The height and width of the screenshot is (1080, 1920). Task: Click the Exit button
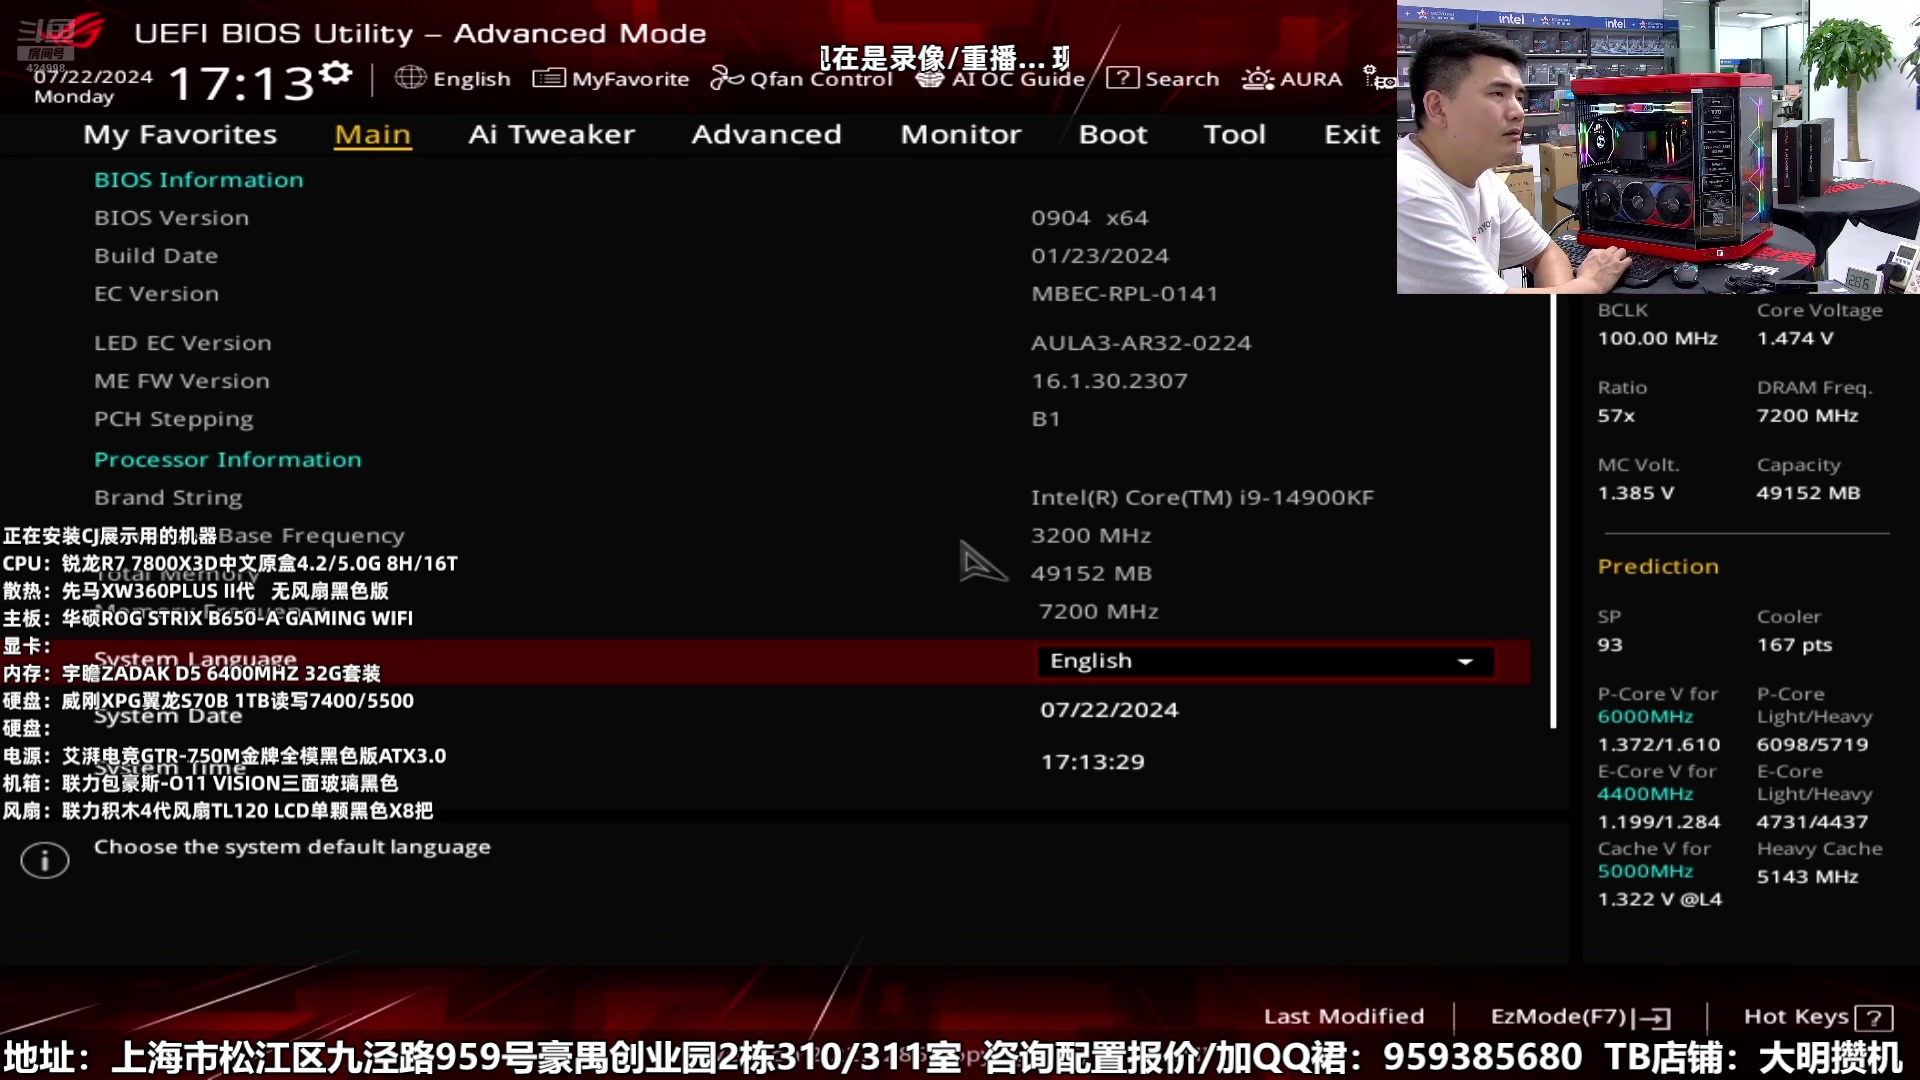click(x=1352, y=133)
